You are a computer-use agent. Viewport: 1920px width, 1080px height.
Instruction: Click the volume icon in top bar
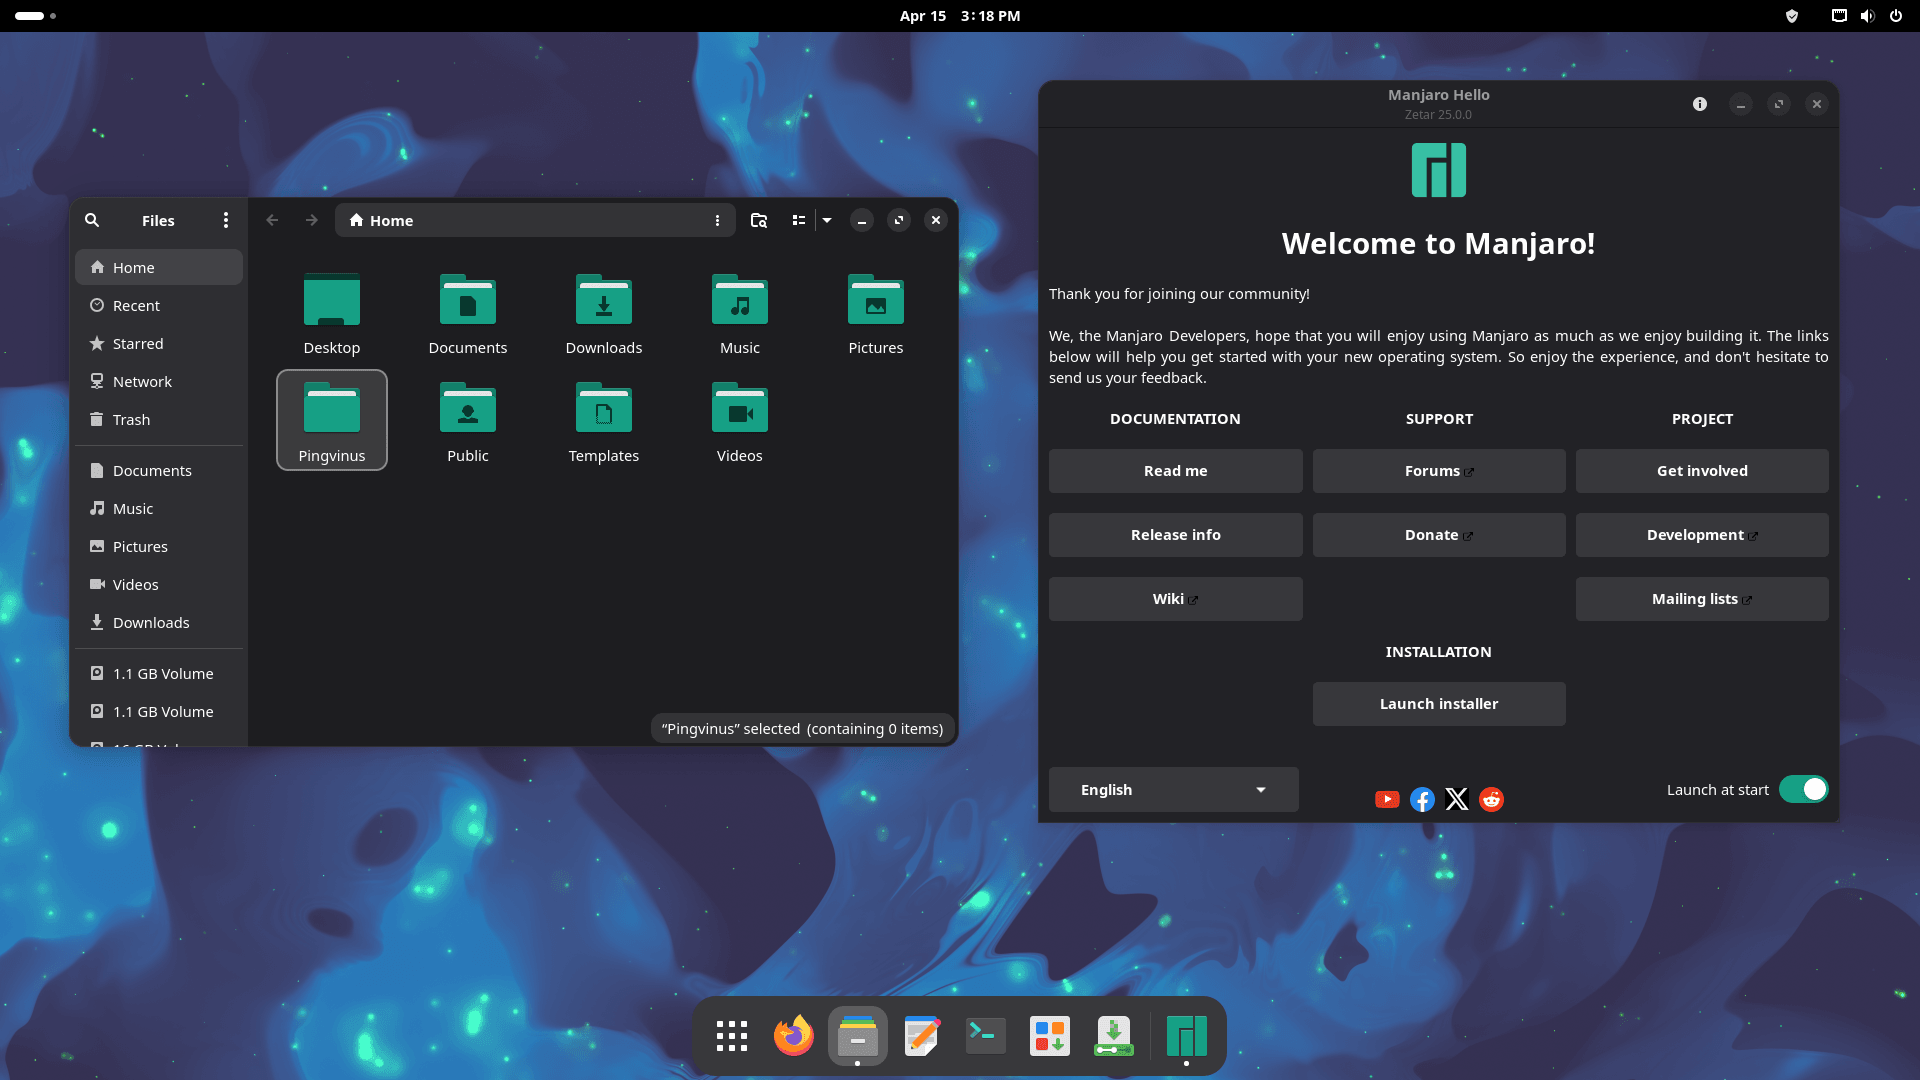click(1867, 16)
